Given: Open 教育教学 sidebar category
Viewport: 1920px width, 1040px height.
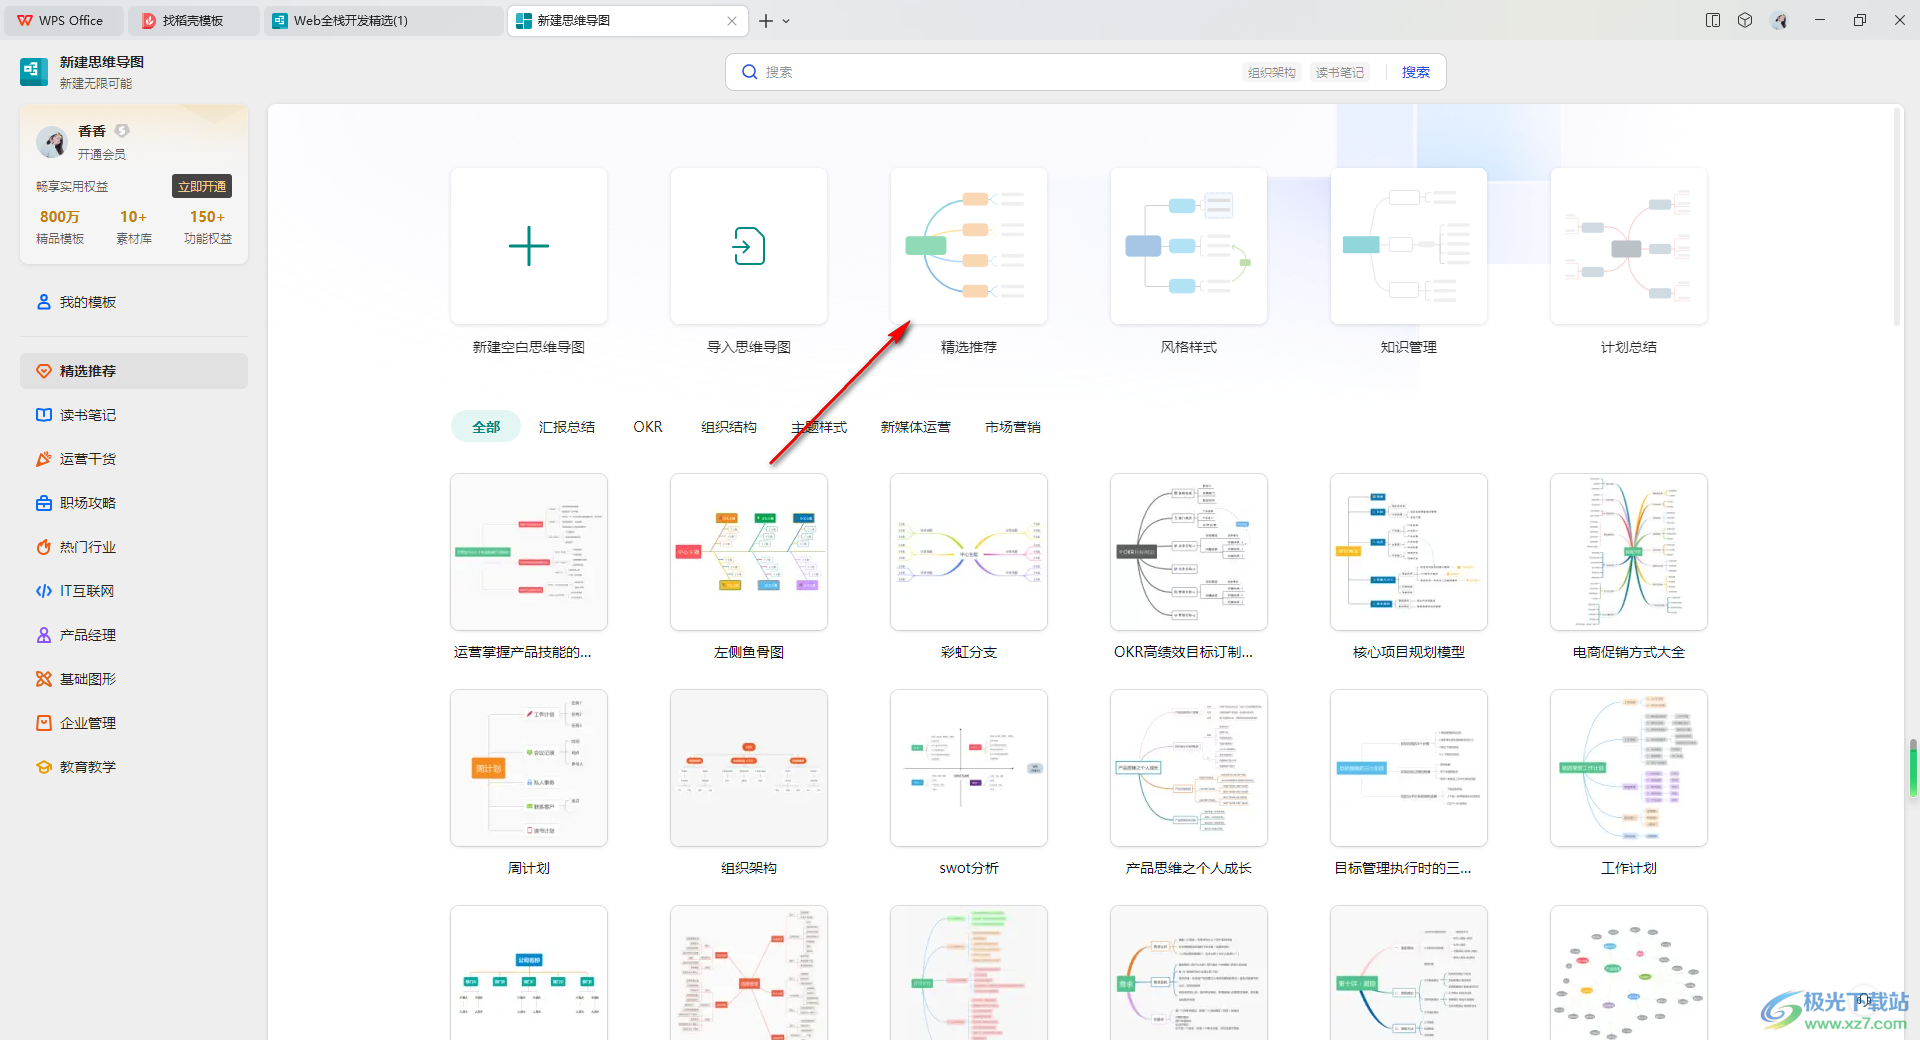Looking at the screenshot, I should tap(134, 767).
